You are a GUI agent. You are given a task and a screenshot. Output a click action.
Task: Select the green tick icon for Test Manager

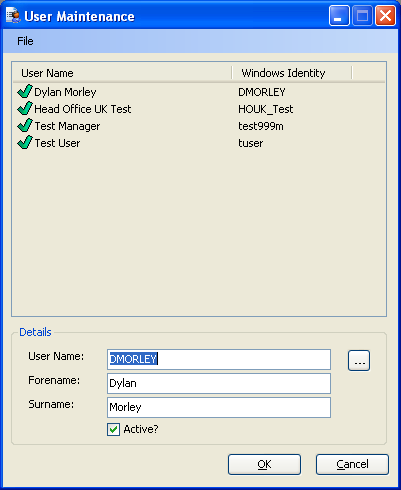point(25,125)
